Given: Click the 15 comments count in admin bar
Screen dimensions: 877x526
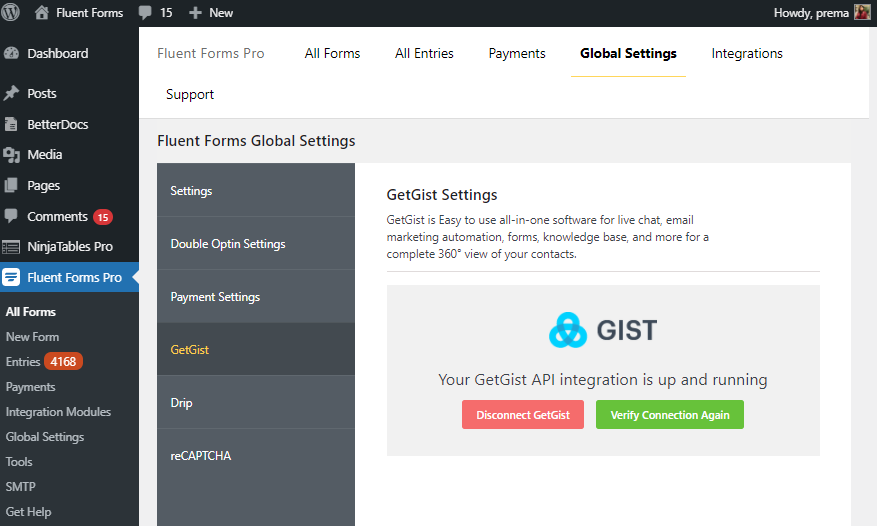Looking at the screenshot, I should click(166, 13).
